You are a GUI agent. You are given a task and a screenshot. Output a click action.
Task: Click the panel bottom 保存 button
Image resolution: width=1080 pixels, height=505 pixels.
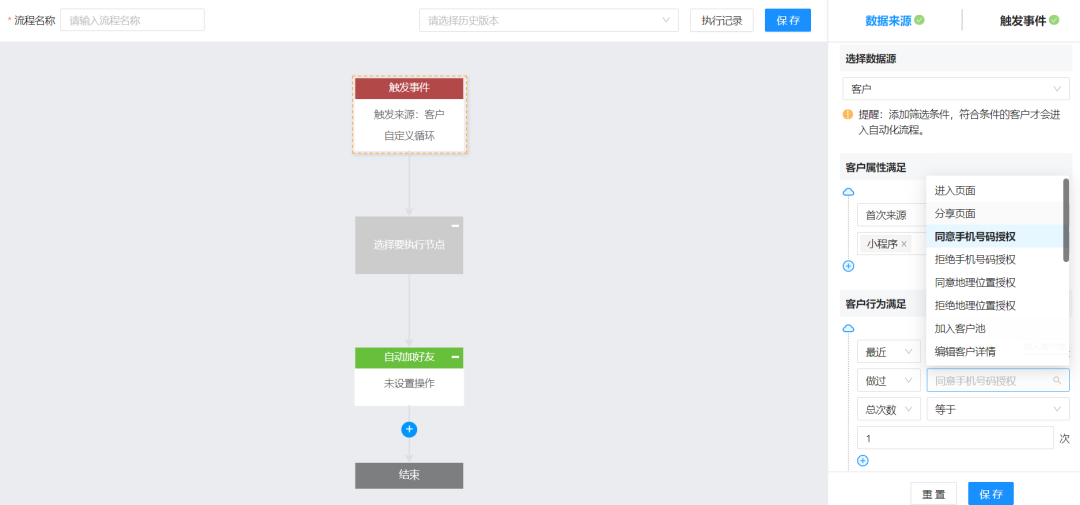(990, 493)
